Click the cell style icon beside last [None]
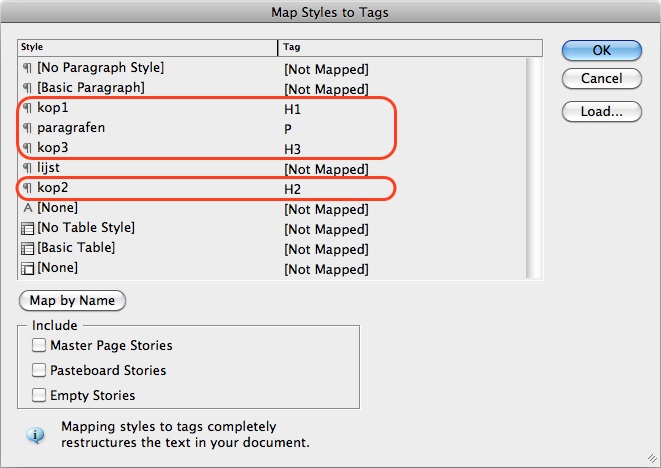Screen dimensions: 661x468 27,268
